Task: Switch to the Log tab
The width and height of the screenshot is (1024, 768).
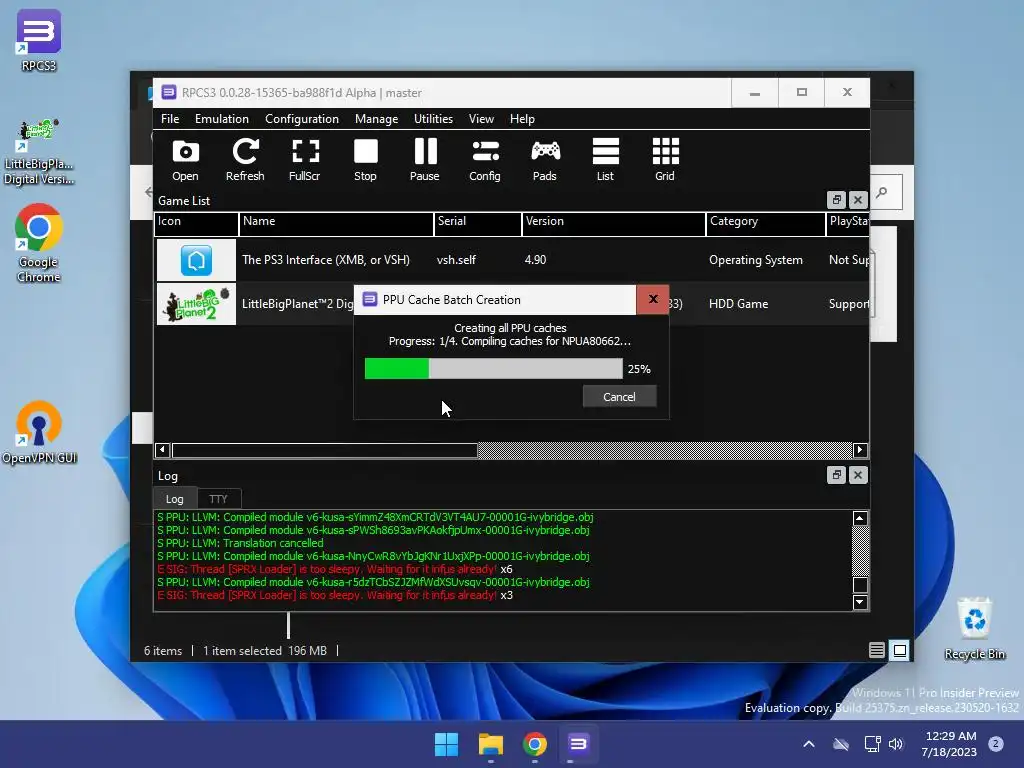Action: tap(174, 499)
